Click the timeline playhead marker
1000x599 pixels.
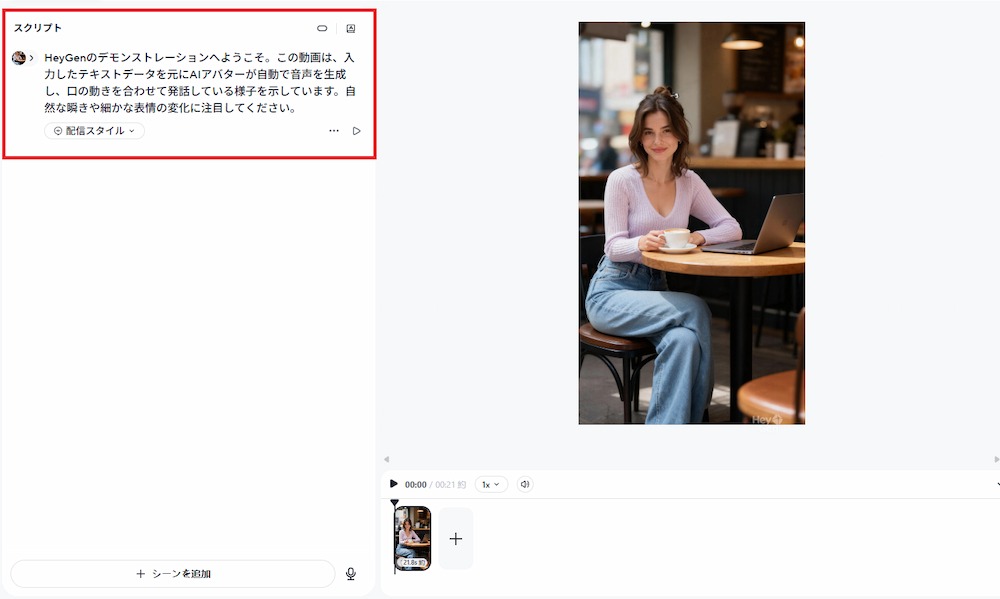(395, 503)
